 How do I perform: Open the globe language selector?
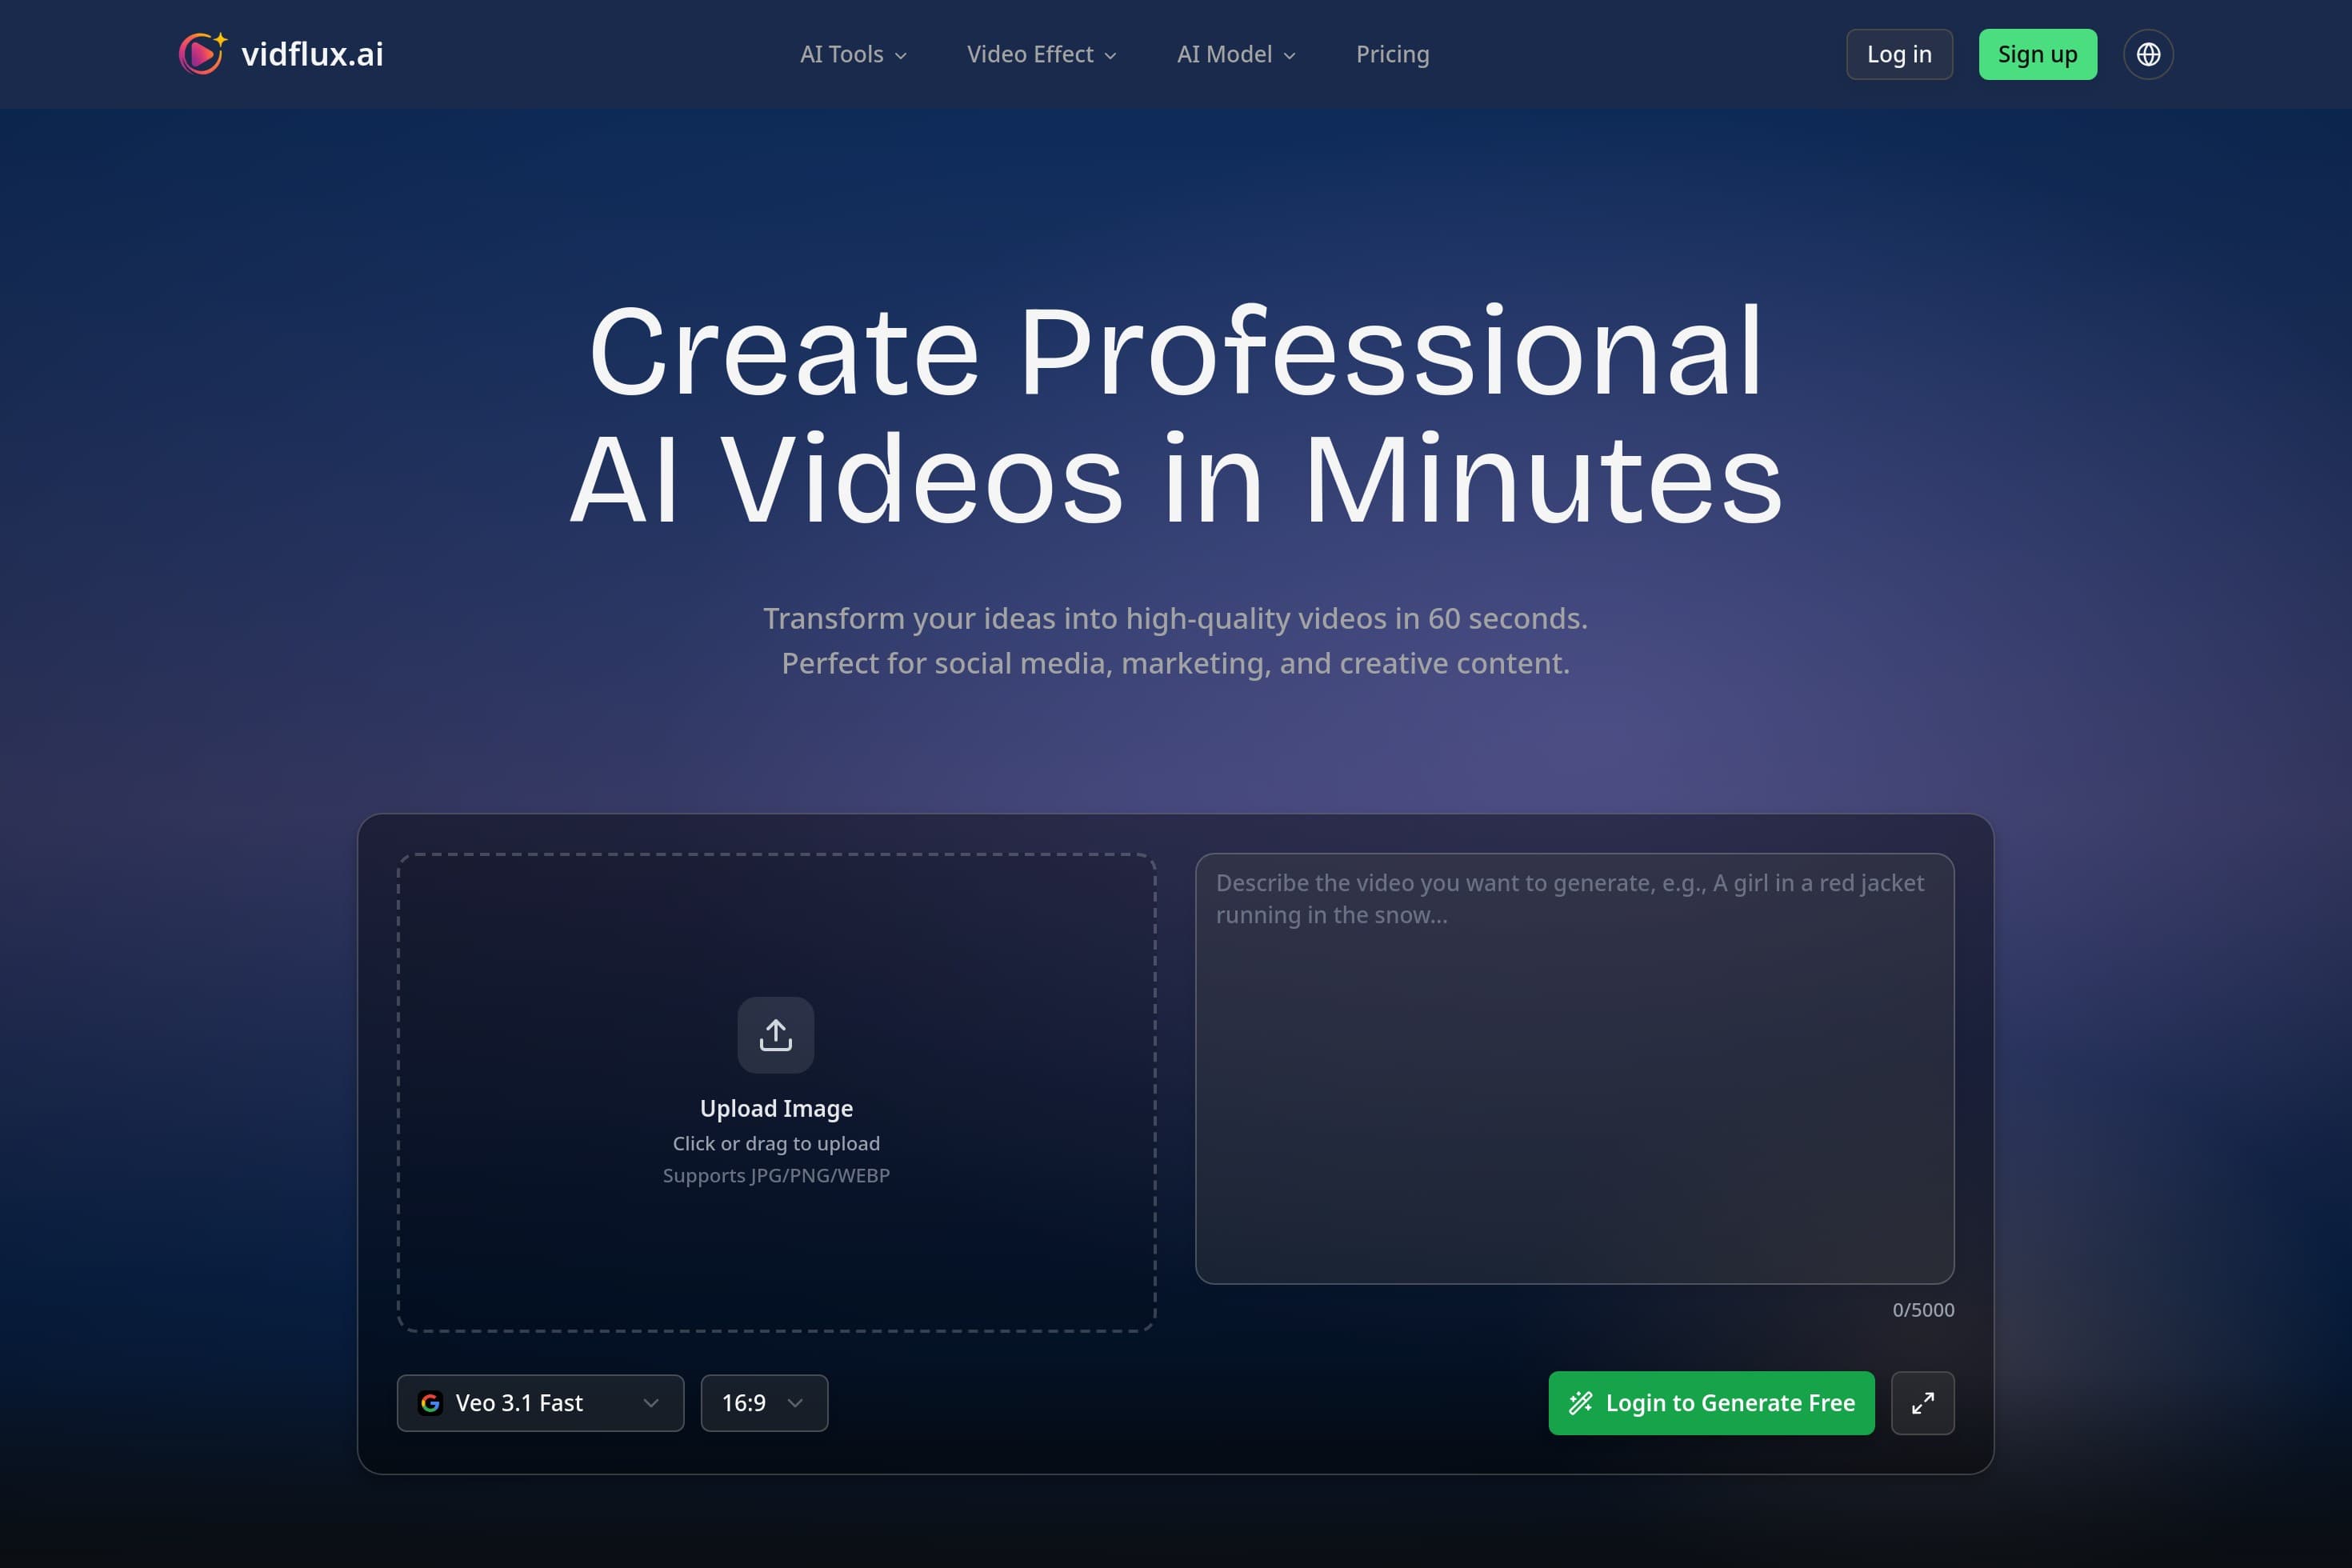(x=2147, y=54)
